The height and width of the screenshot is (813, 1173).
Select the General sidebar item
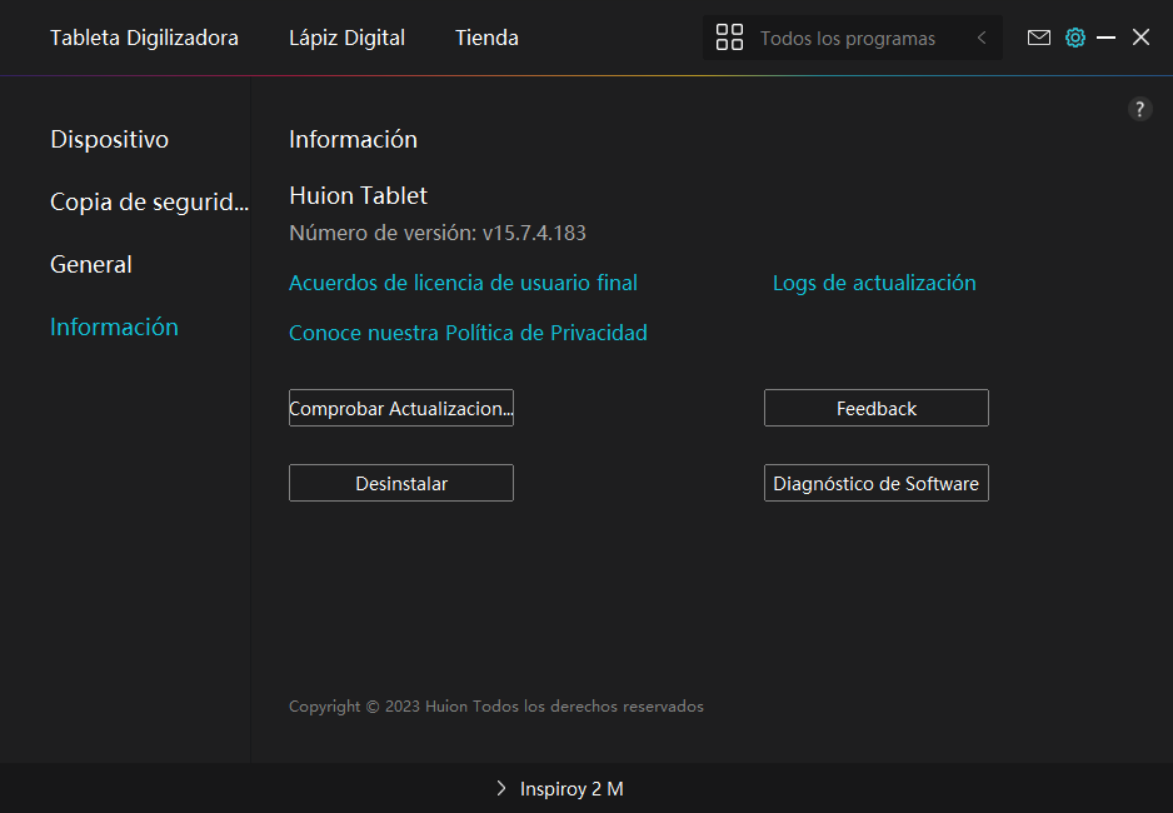91,265
